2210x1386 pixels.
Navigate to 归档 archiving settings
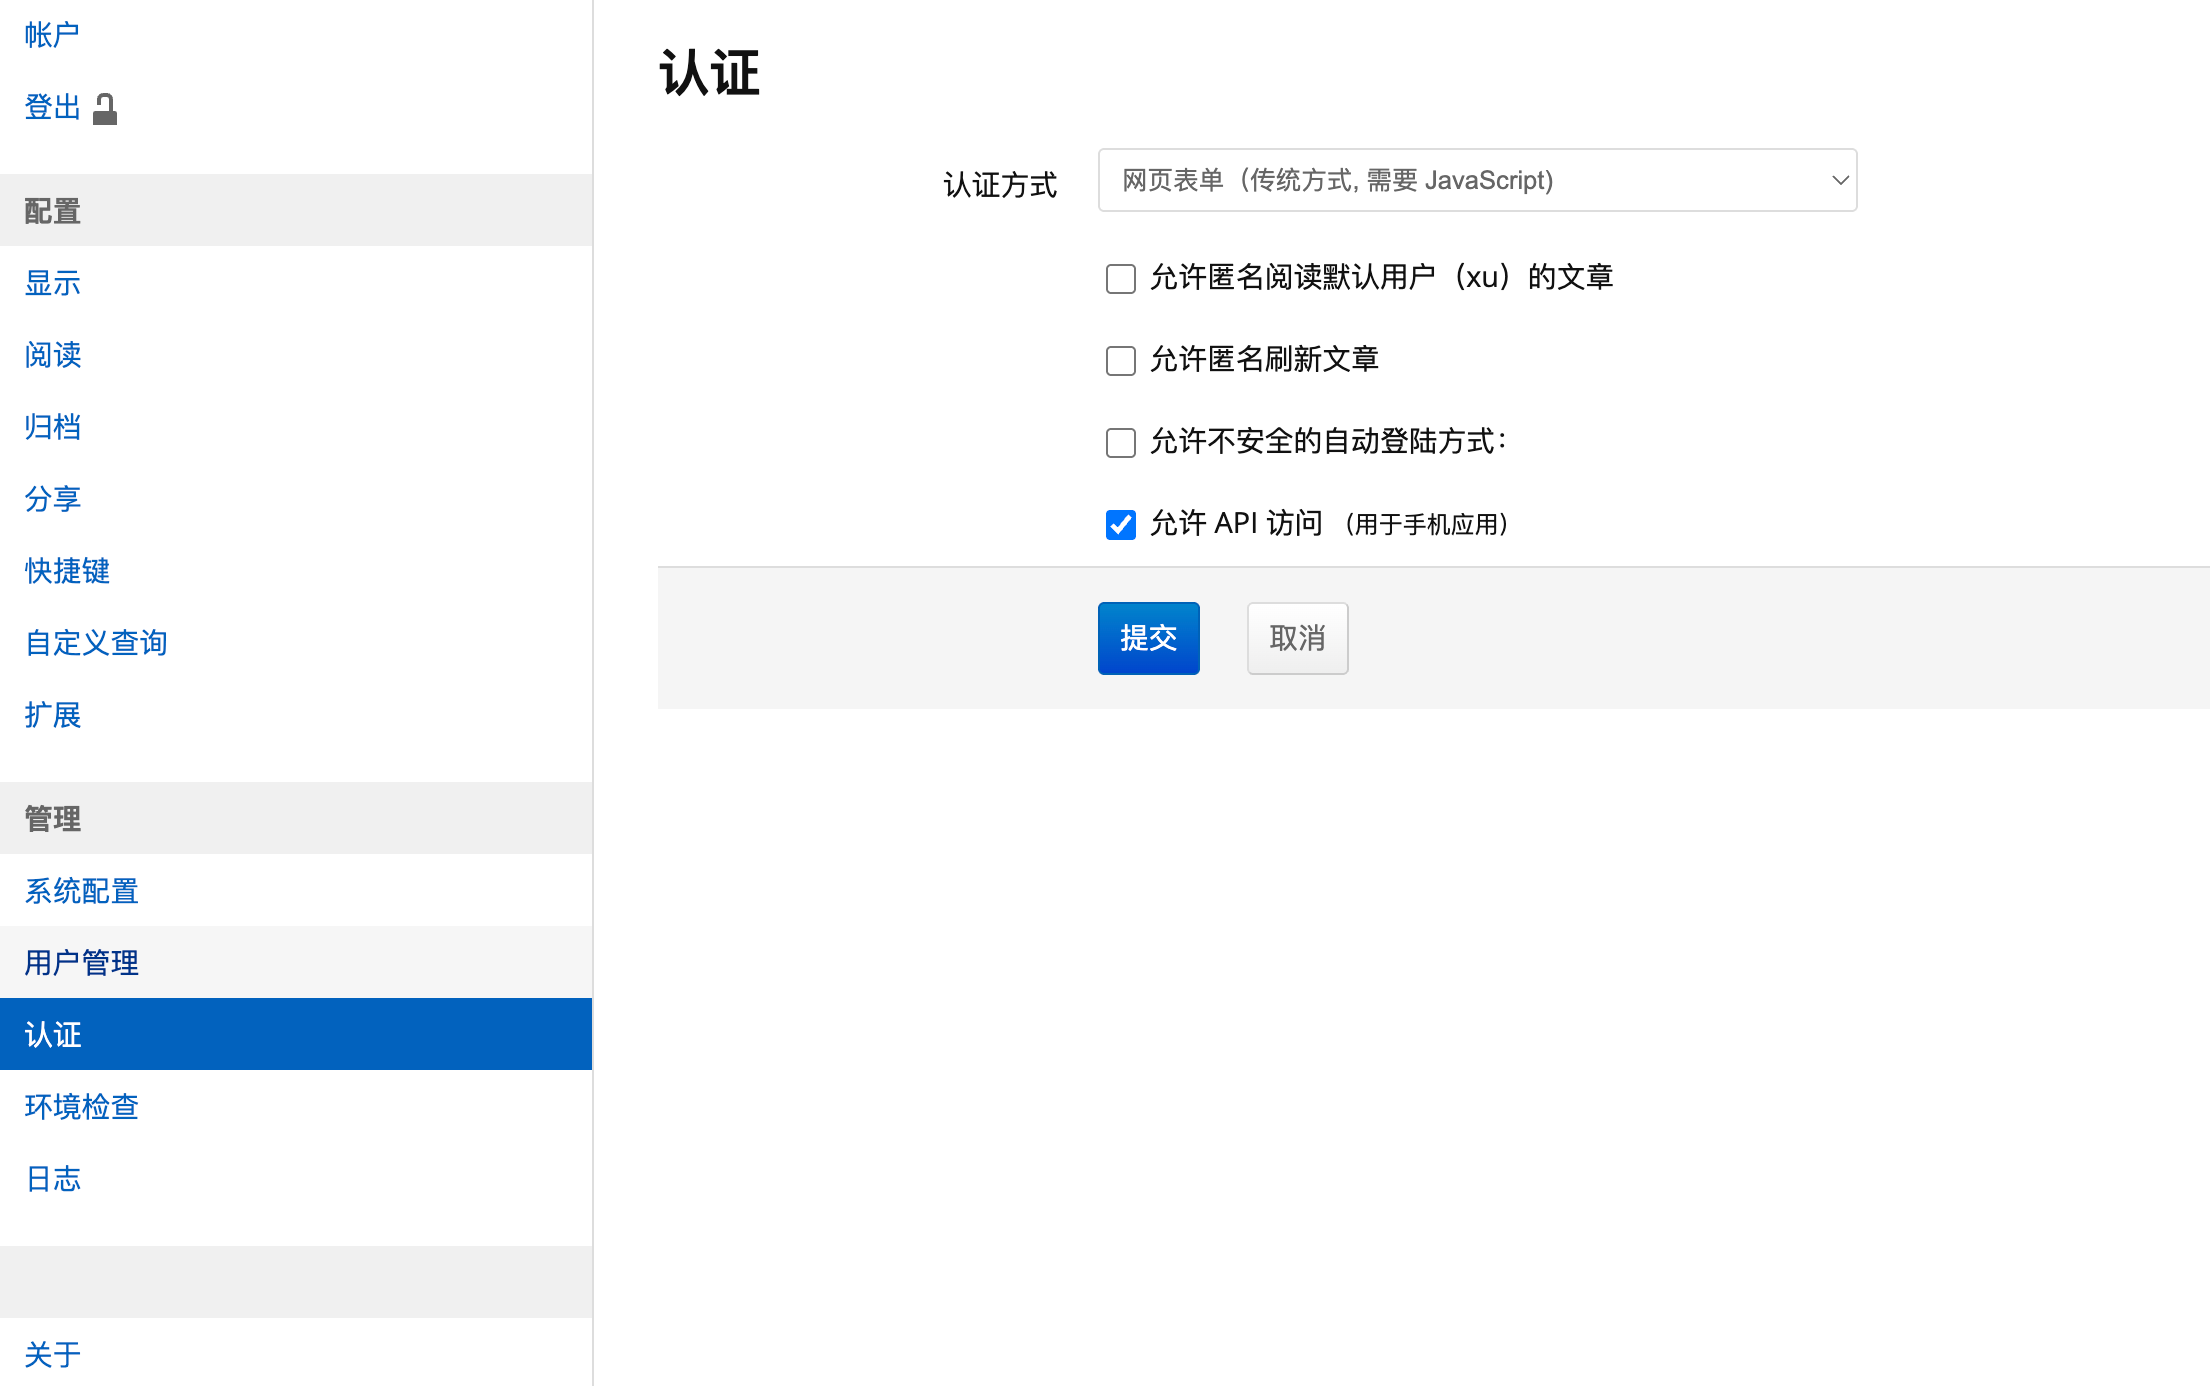(52, 427)
